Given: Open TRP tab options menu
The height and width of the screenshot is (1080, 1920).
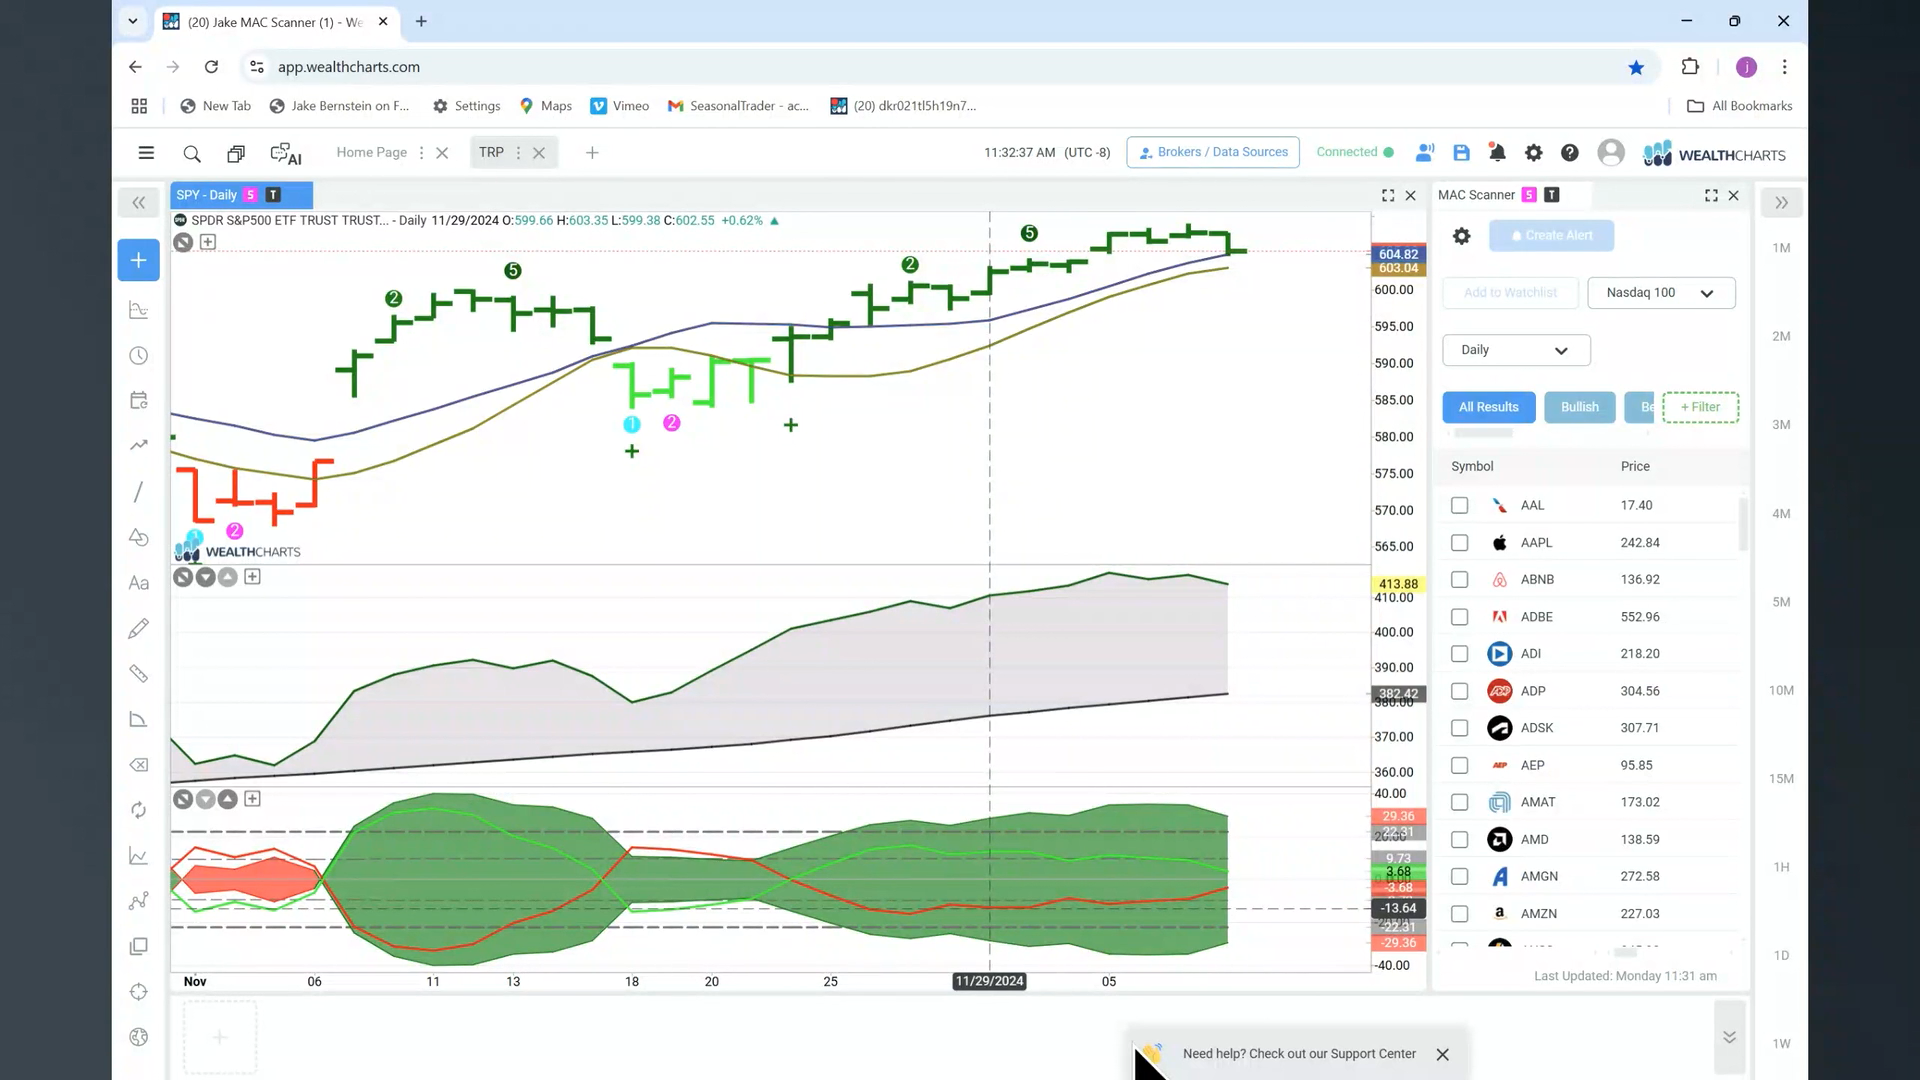Looking at the screenshot, I should 518,153.
